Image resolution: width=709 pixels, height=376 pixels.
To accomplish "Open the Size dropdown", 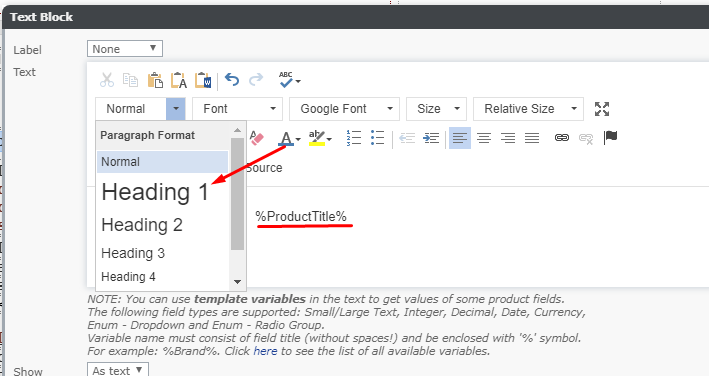I will click(x=436, y=109).
